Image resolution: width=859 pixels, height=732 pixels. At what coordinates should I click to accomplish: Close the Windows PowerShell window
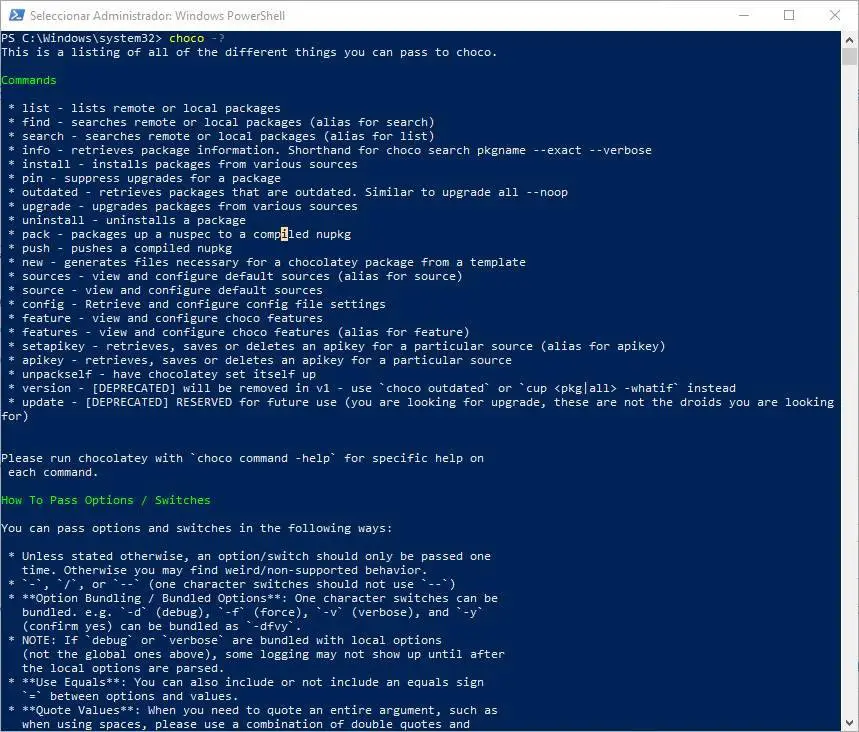[x=834, y=15]
